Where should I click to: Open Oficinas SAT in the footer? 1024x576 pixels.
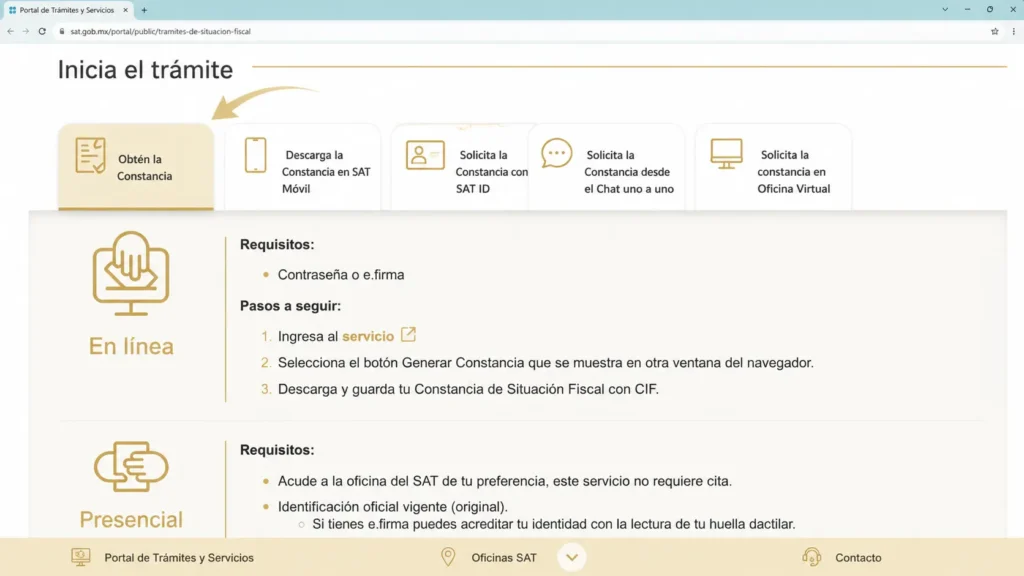coord(504,558)
